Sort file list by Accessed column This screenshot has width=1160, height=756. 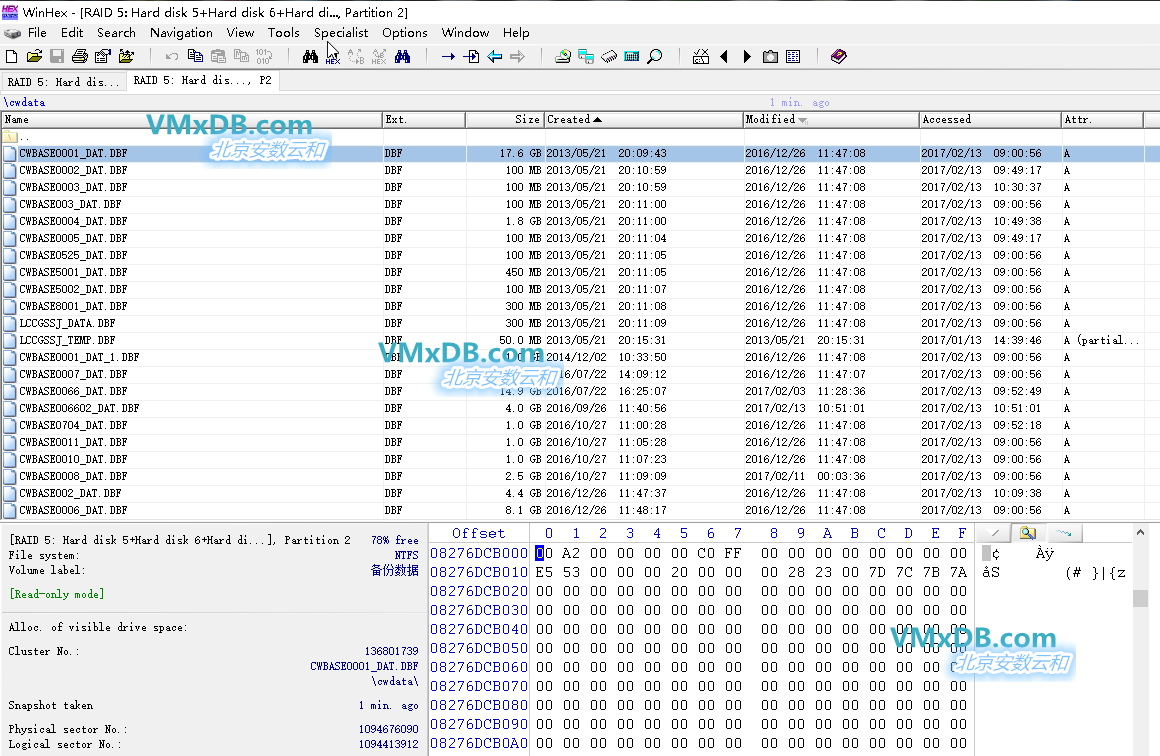990,119
